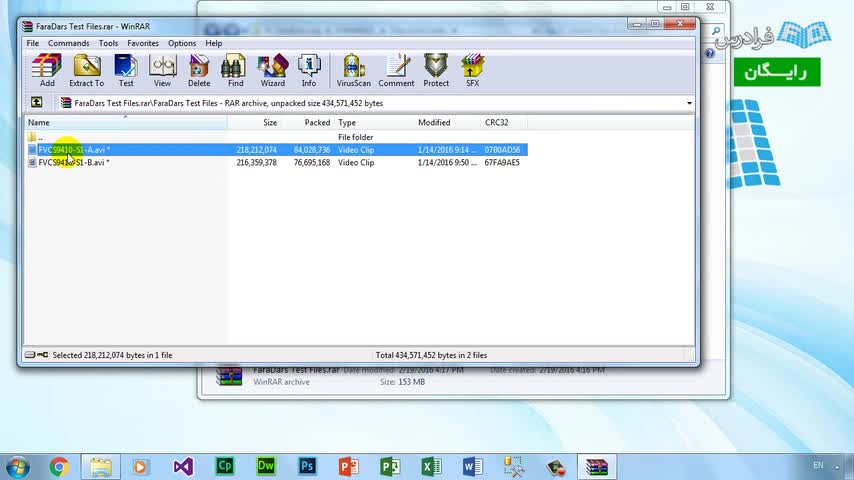Sort files by Name column
The width and height of the screenshot is (854, 480).
[x=126, y=123]
